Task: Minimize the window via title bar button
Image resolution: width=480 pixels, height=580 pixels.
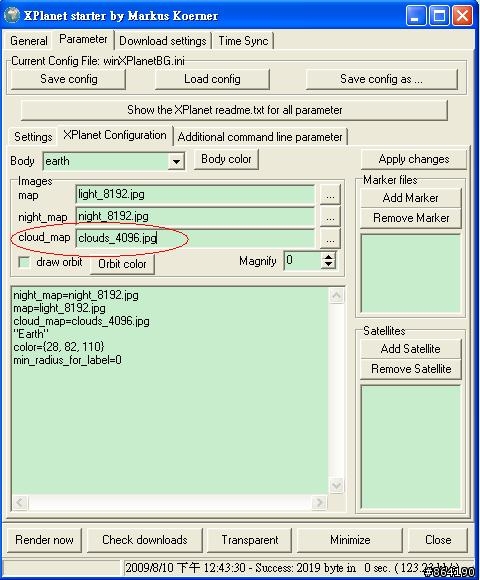Action: [x=416, y=16]
